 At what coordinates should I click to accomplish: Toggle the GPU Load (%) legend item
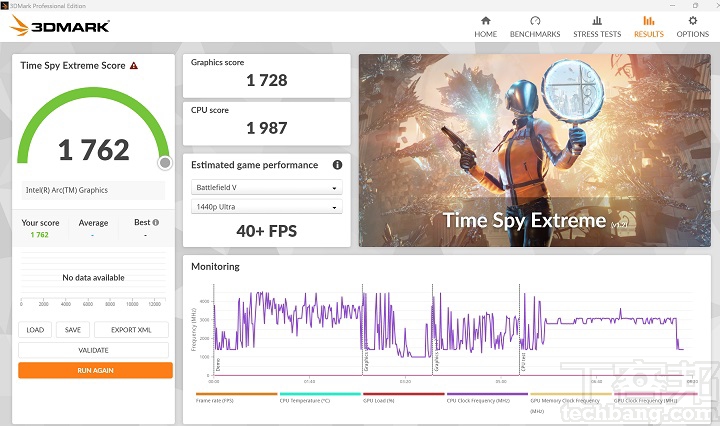tap(404, 398)
